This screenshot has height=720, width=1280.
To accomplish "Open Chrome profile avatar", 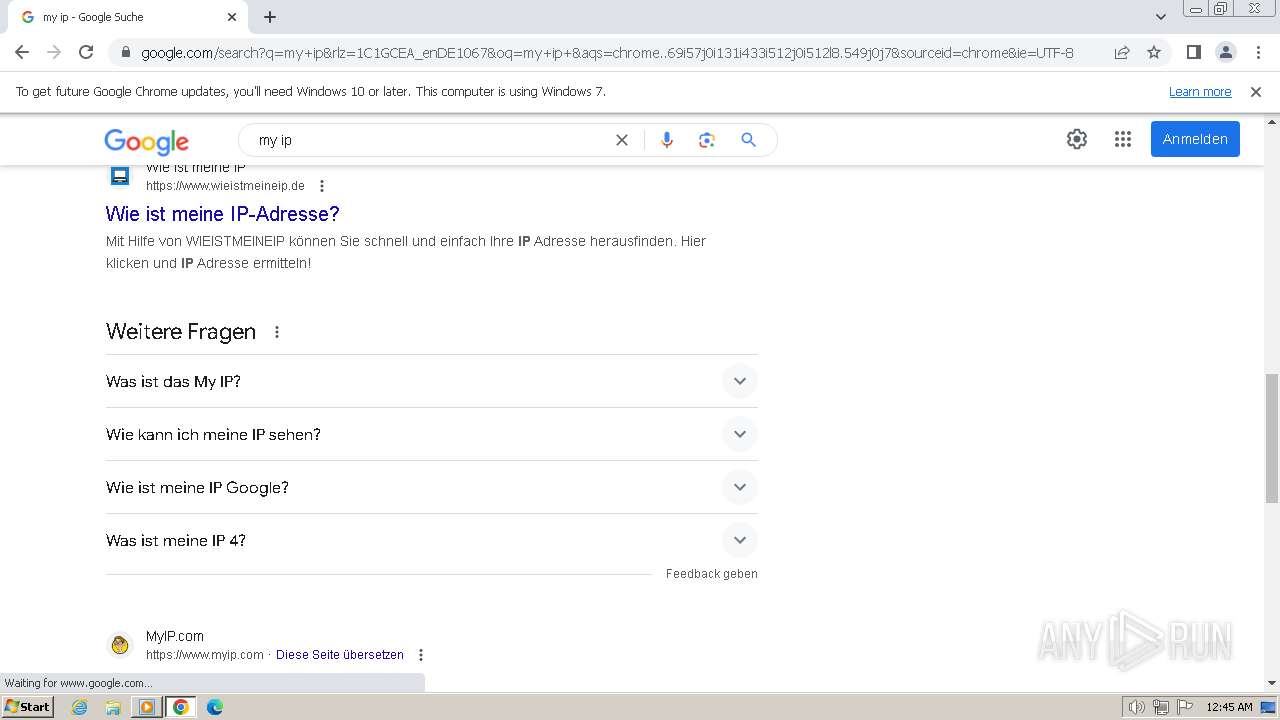I will (x=1225, y=52).
